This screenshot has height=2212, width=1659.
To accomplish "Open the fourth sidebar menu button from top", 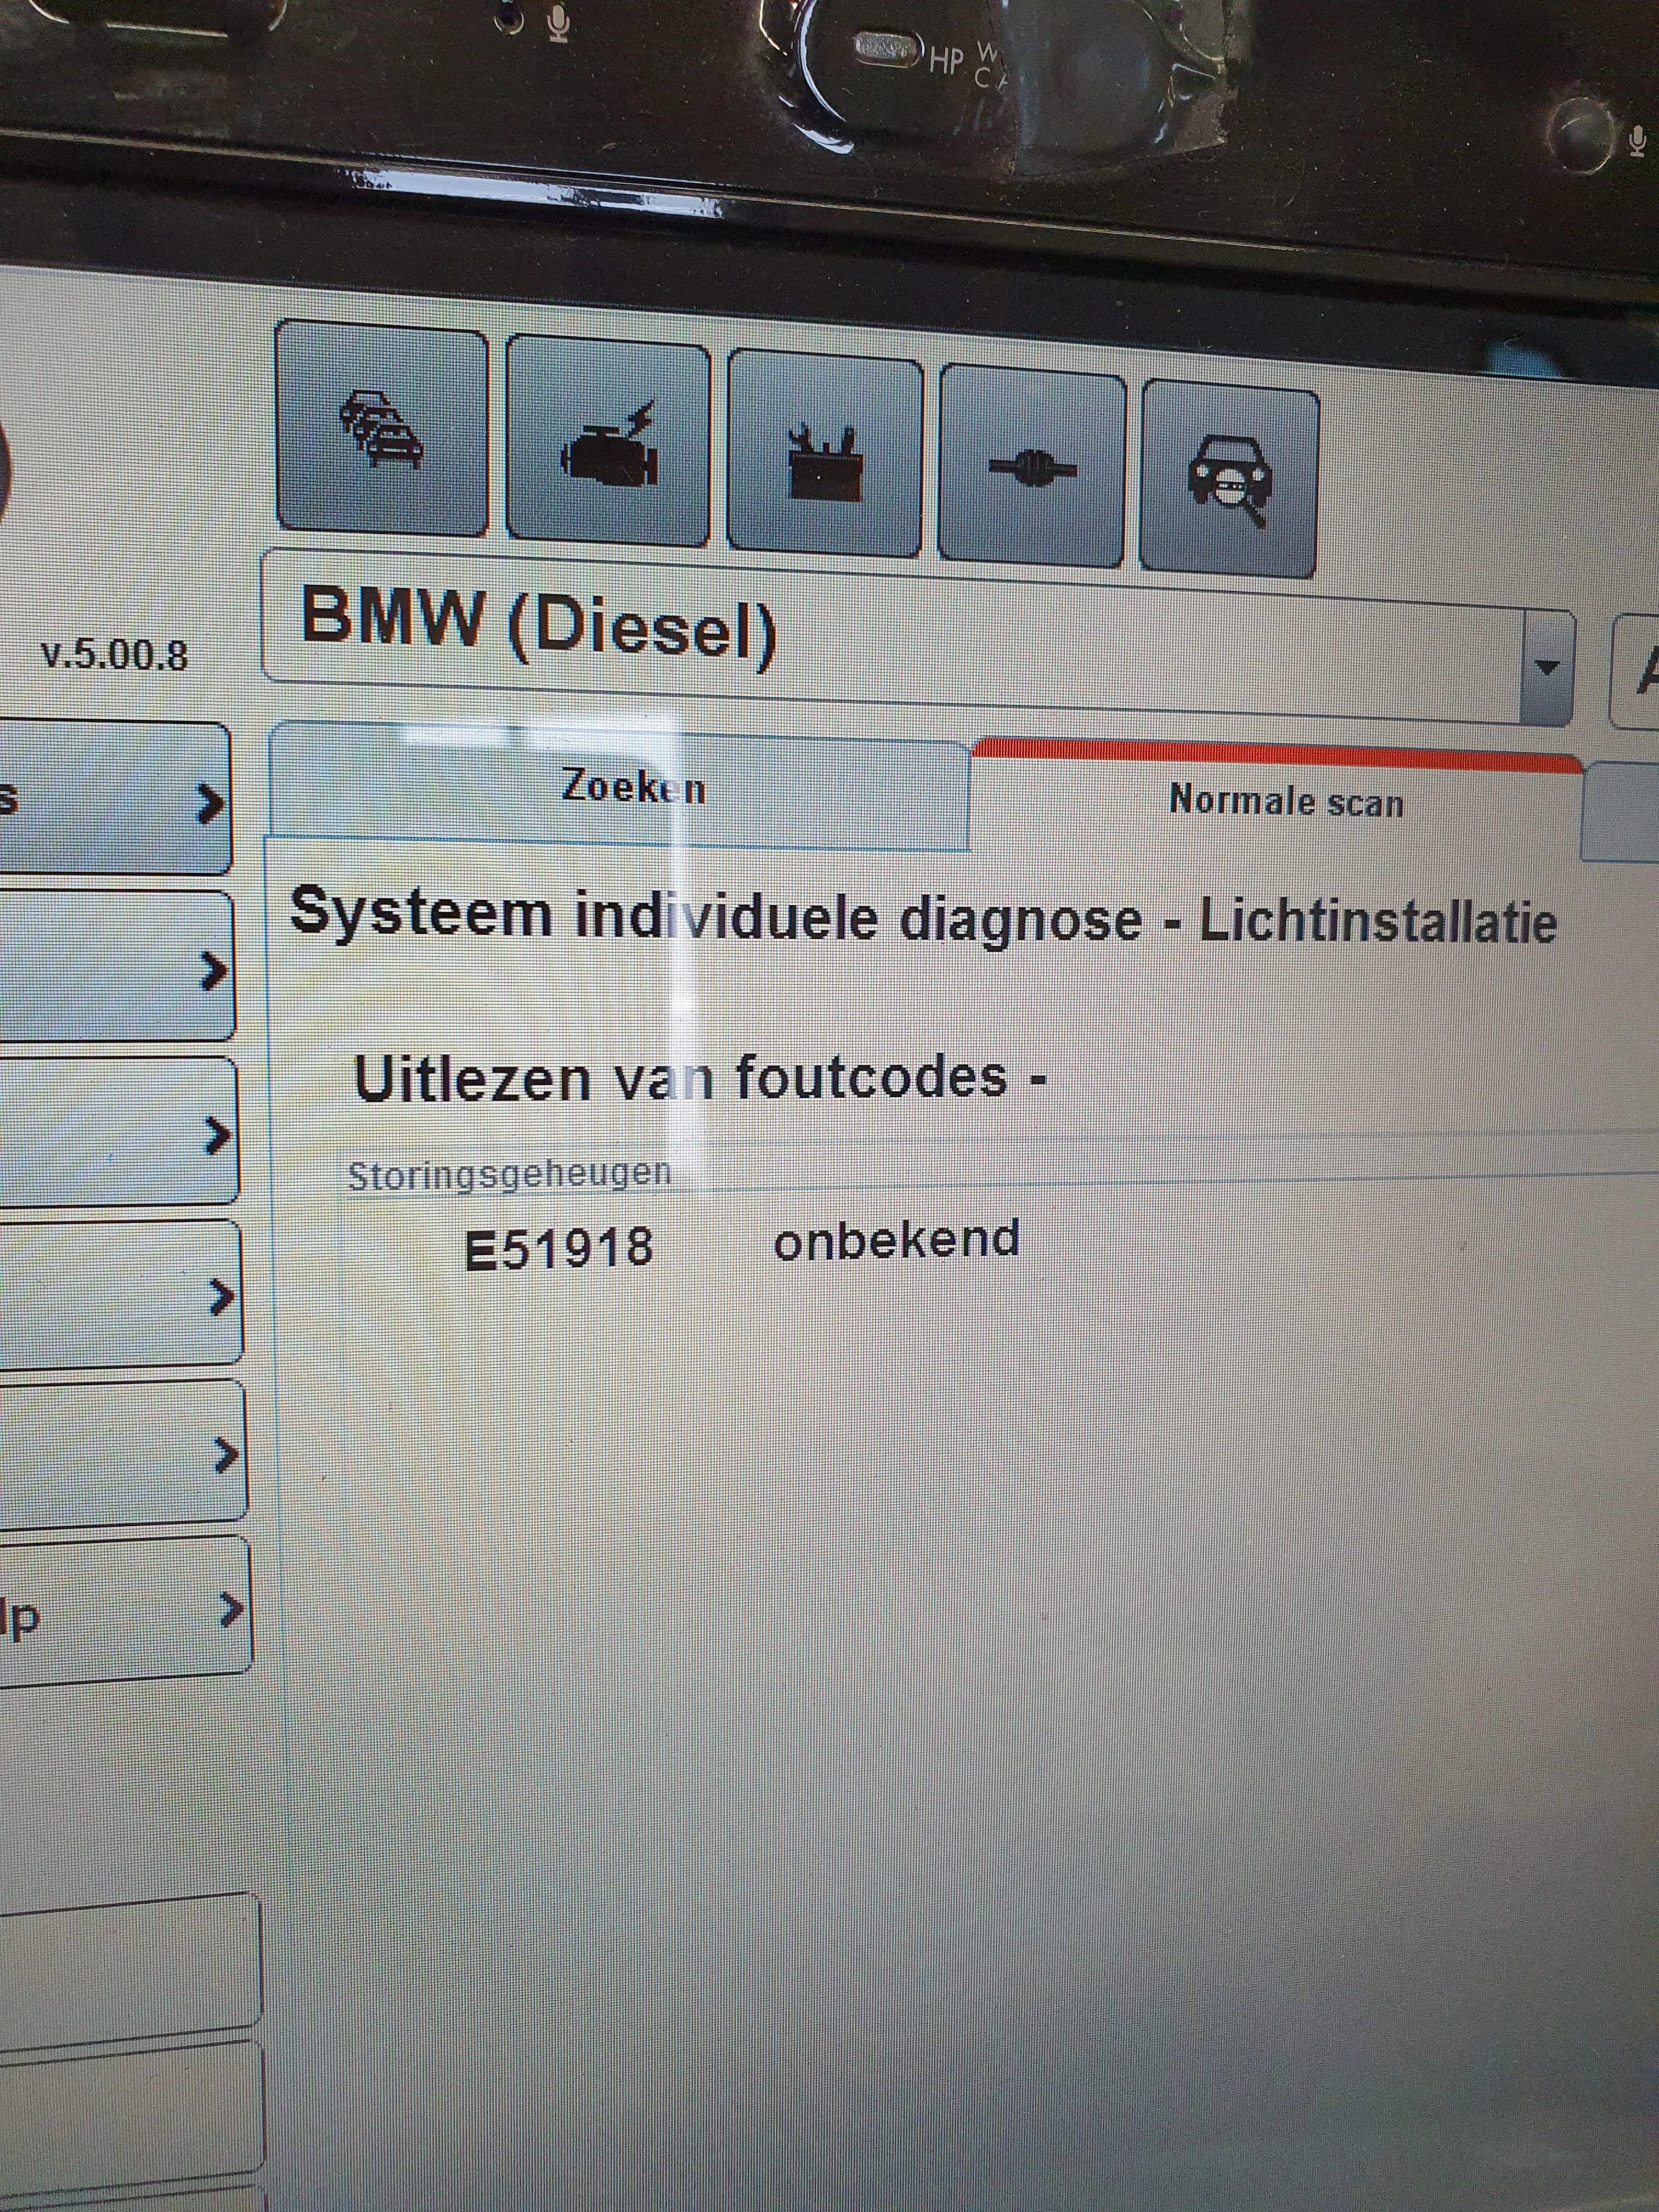I will (120, 1295).
